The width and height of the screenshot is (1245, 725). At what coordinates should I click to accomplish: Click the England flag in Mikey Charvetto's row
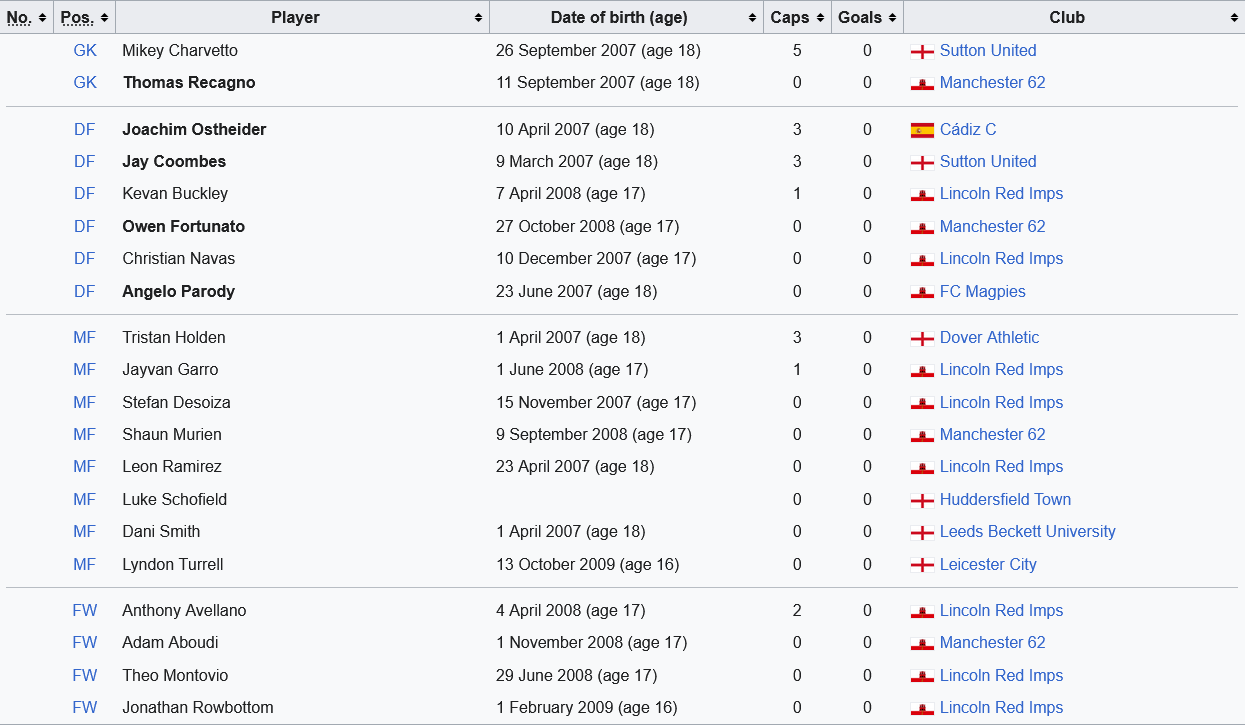click(922, 51)
